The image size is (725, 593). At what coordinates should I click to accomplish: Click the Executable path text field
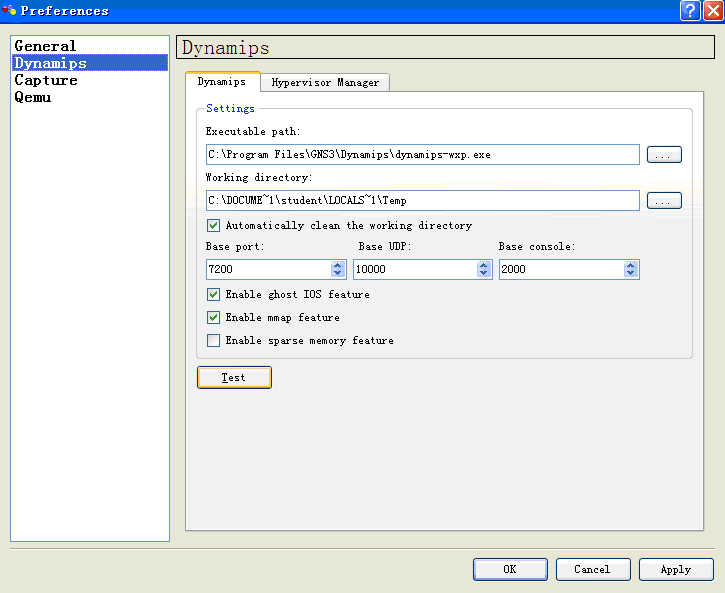[x=423, y=154]
